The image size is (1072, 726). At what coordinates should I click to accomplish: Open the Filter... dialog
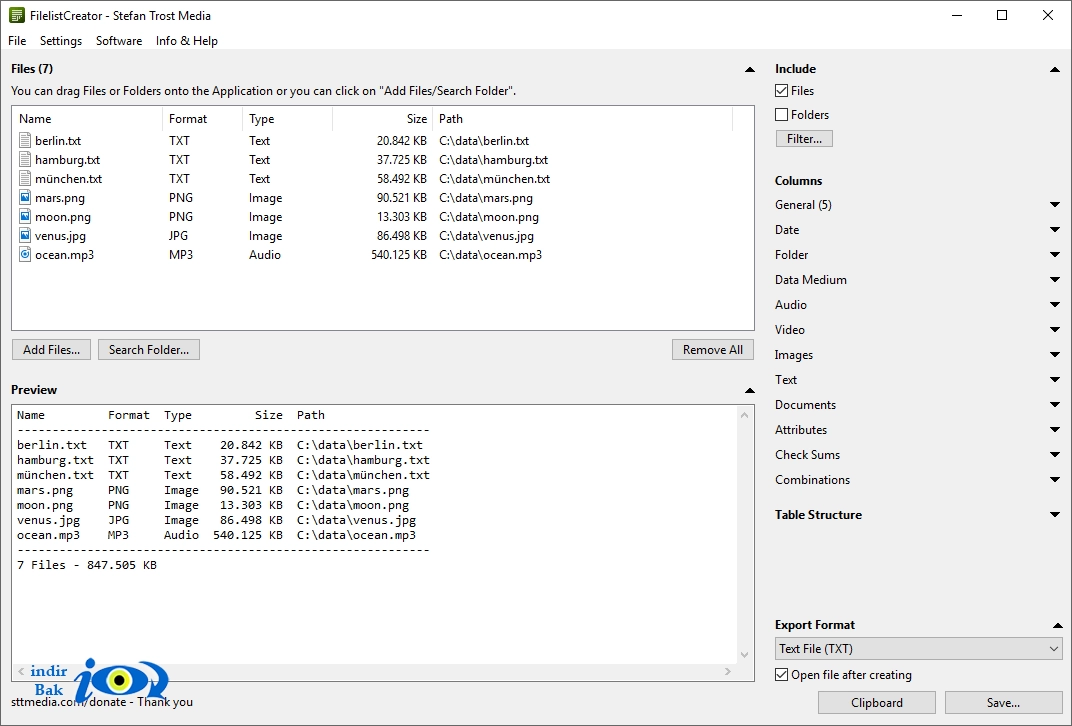804,139
